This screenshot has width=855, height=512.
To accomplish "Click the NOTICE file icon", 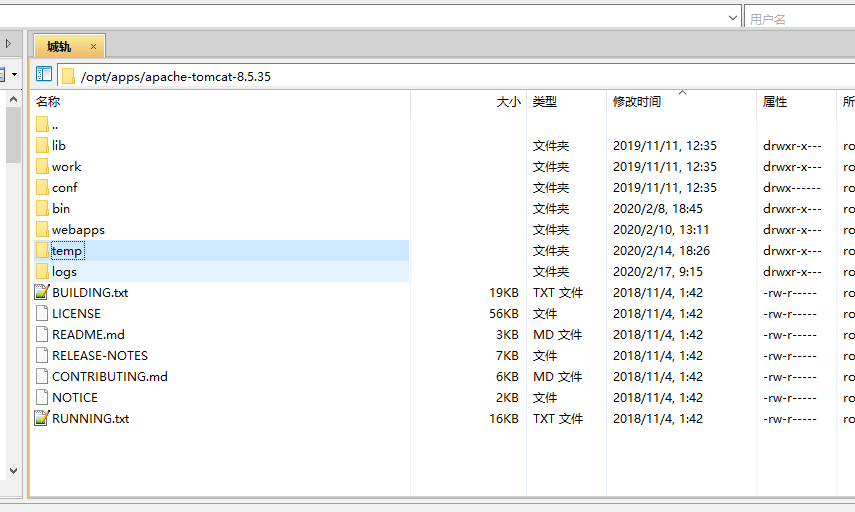I will pos(42,397).
